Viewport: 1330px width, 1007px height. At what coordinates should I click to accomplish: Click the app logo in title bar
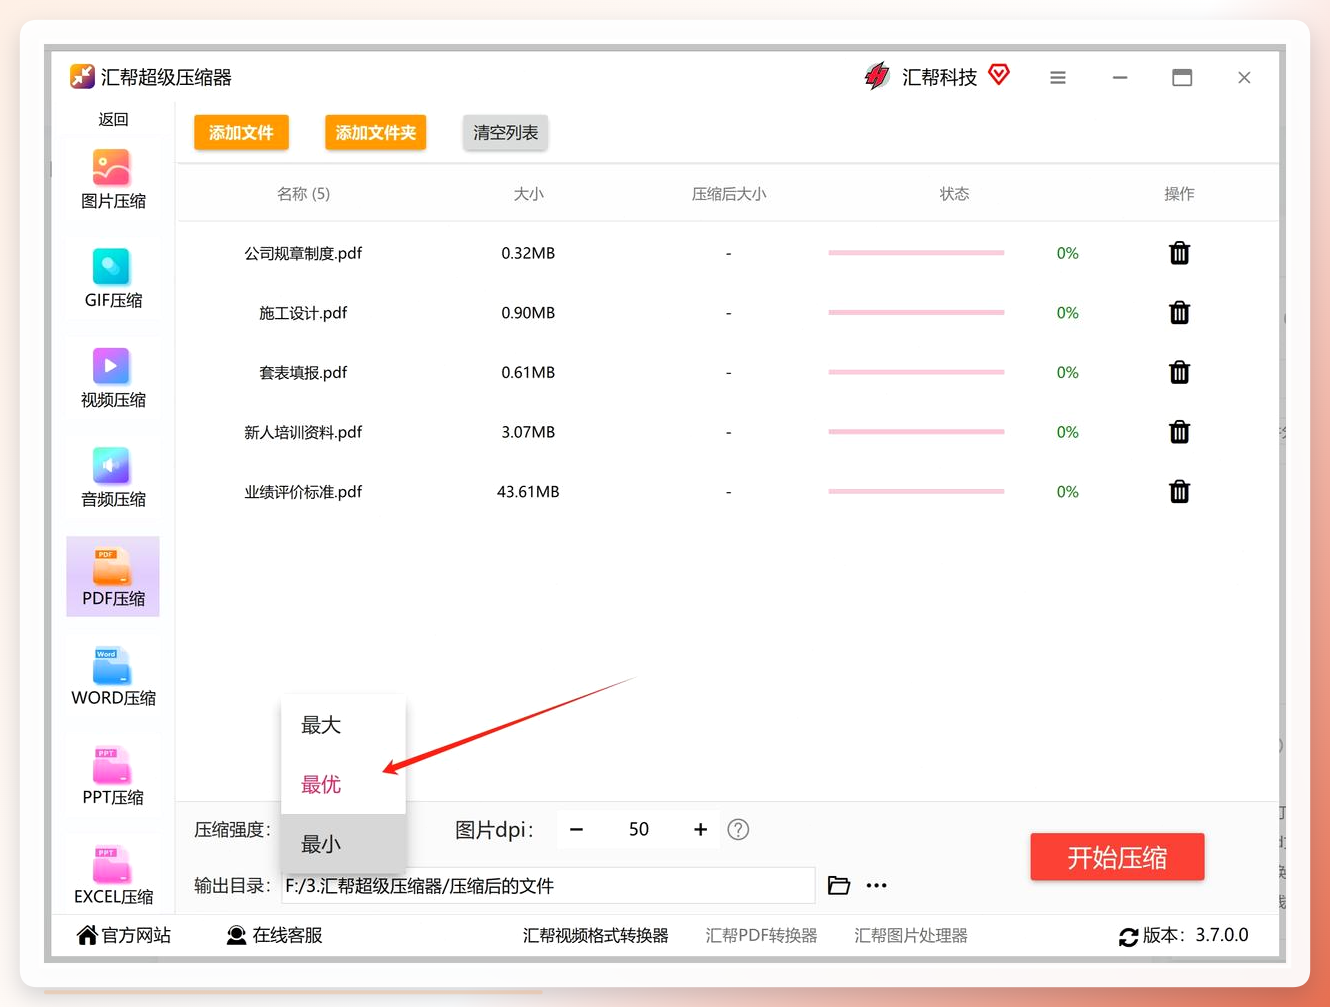coord(82,77)
